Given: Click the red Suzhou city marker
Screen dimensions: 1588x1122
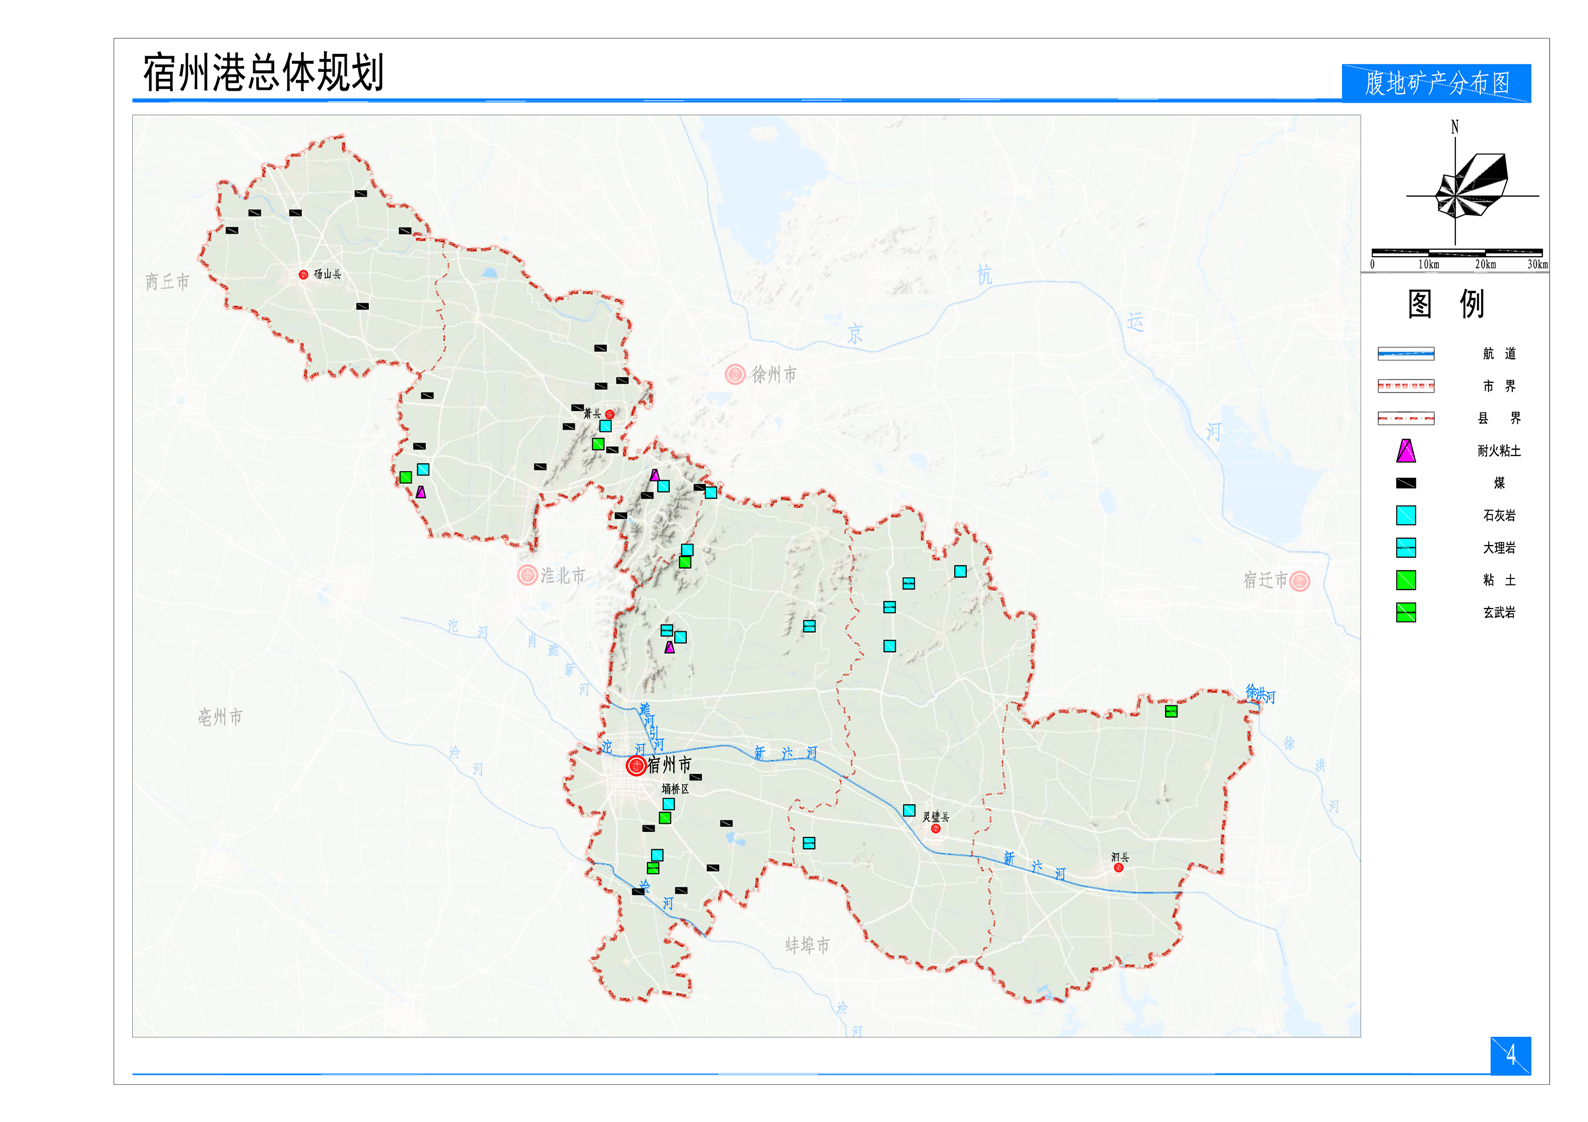Looking at the screenshot, I should (x=636, y=766).
